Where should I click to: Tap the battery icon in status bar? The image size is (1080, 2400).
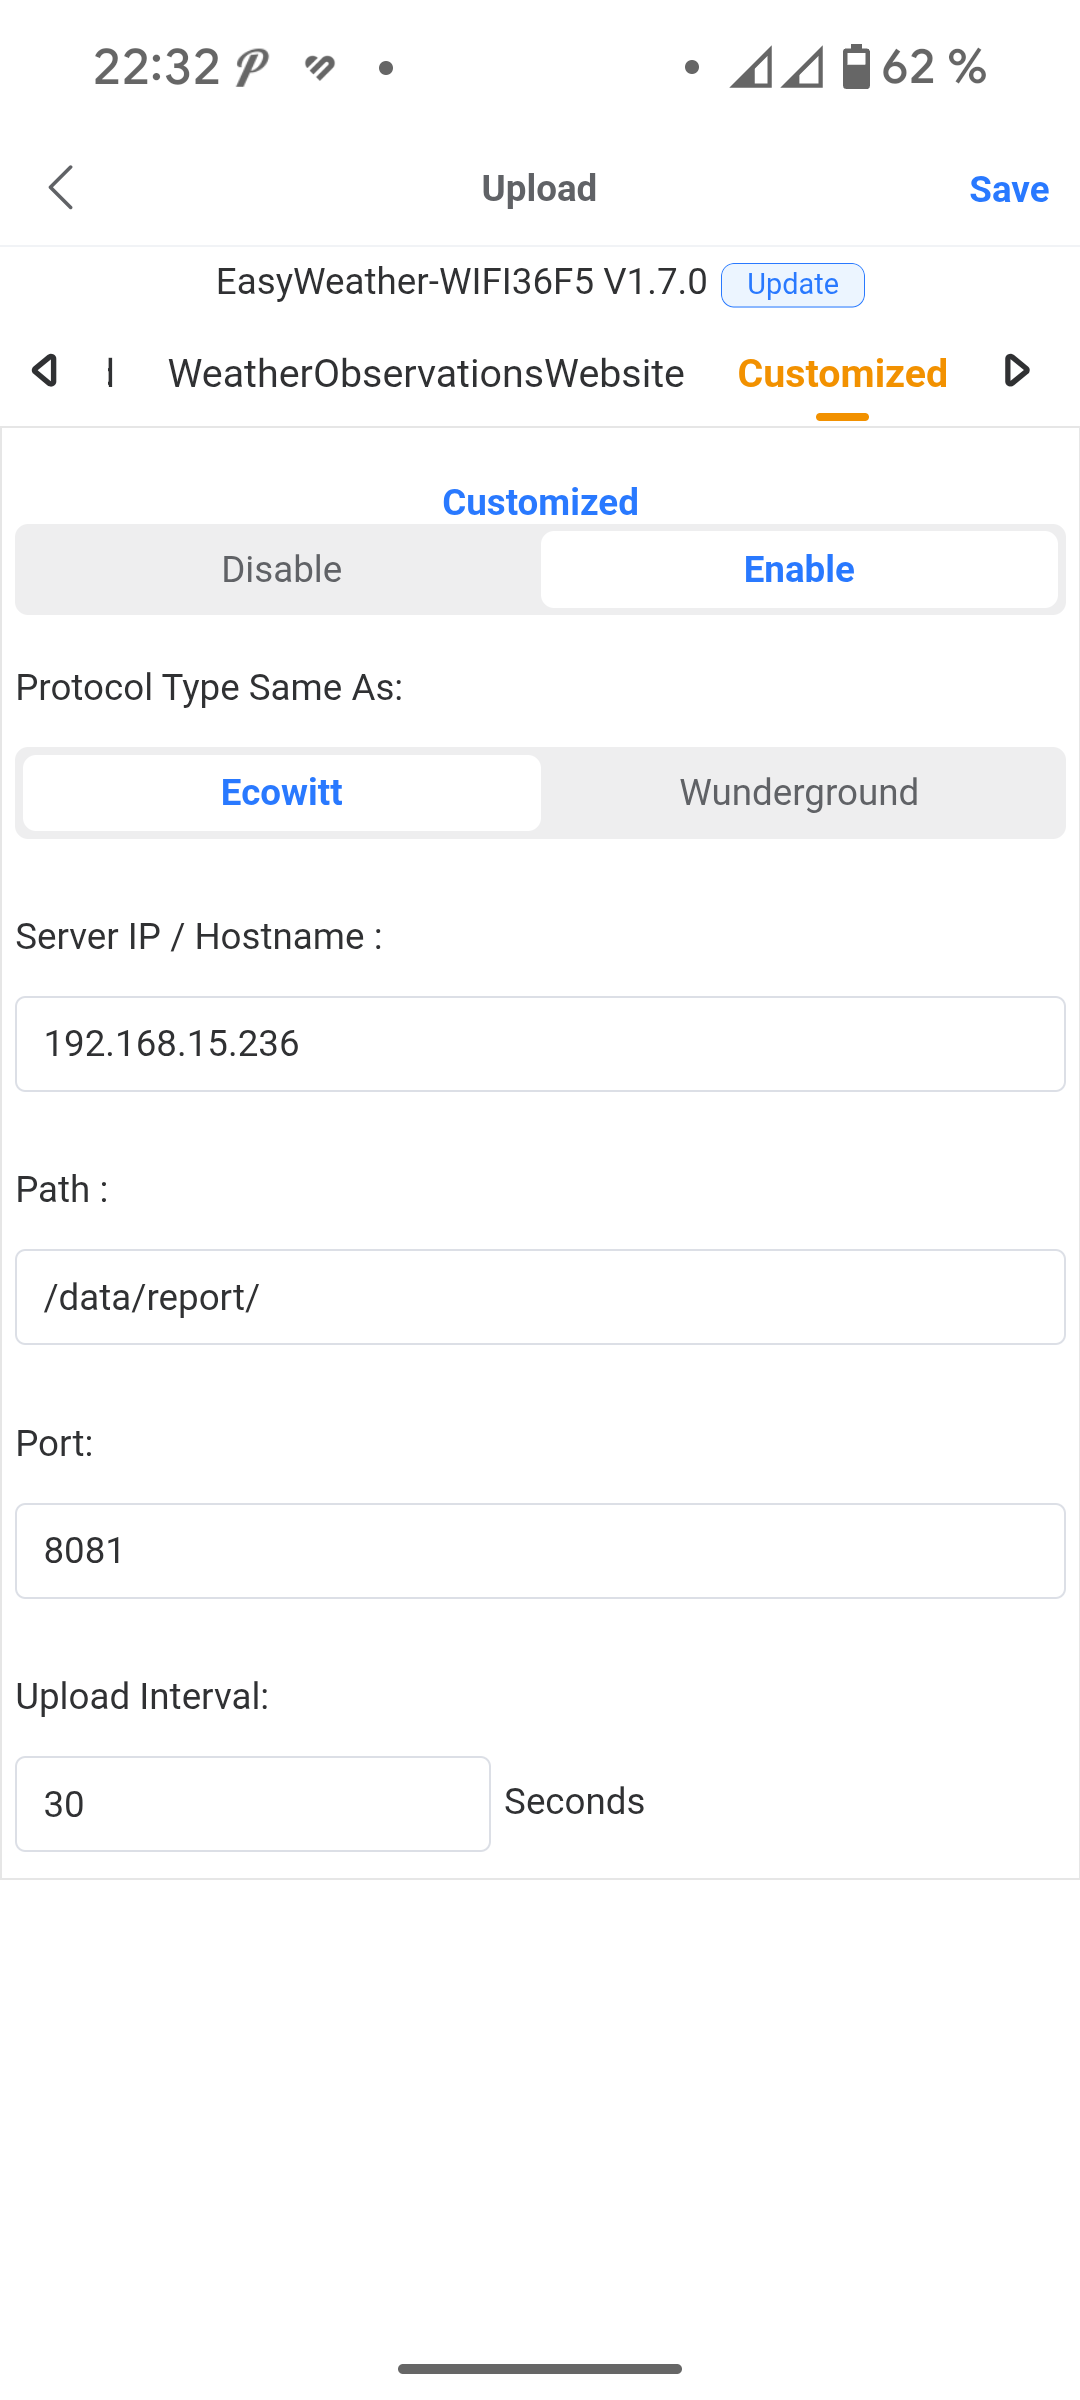click(856, 67)
